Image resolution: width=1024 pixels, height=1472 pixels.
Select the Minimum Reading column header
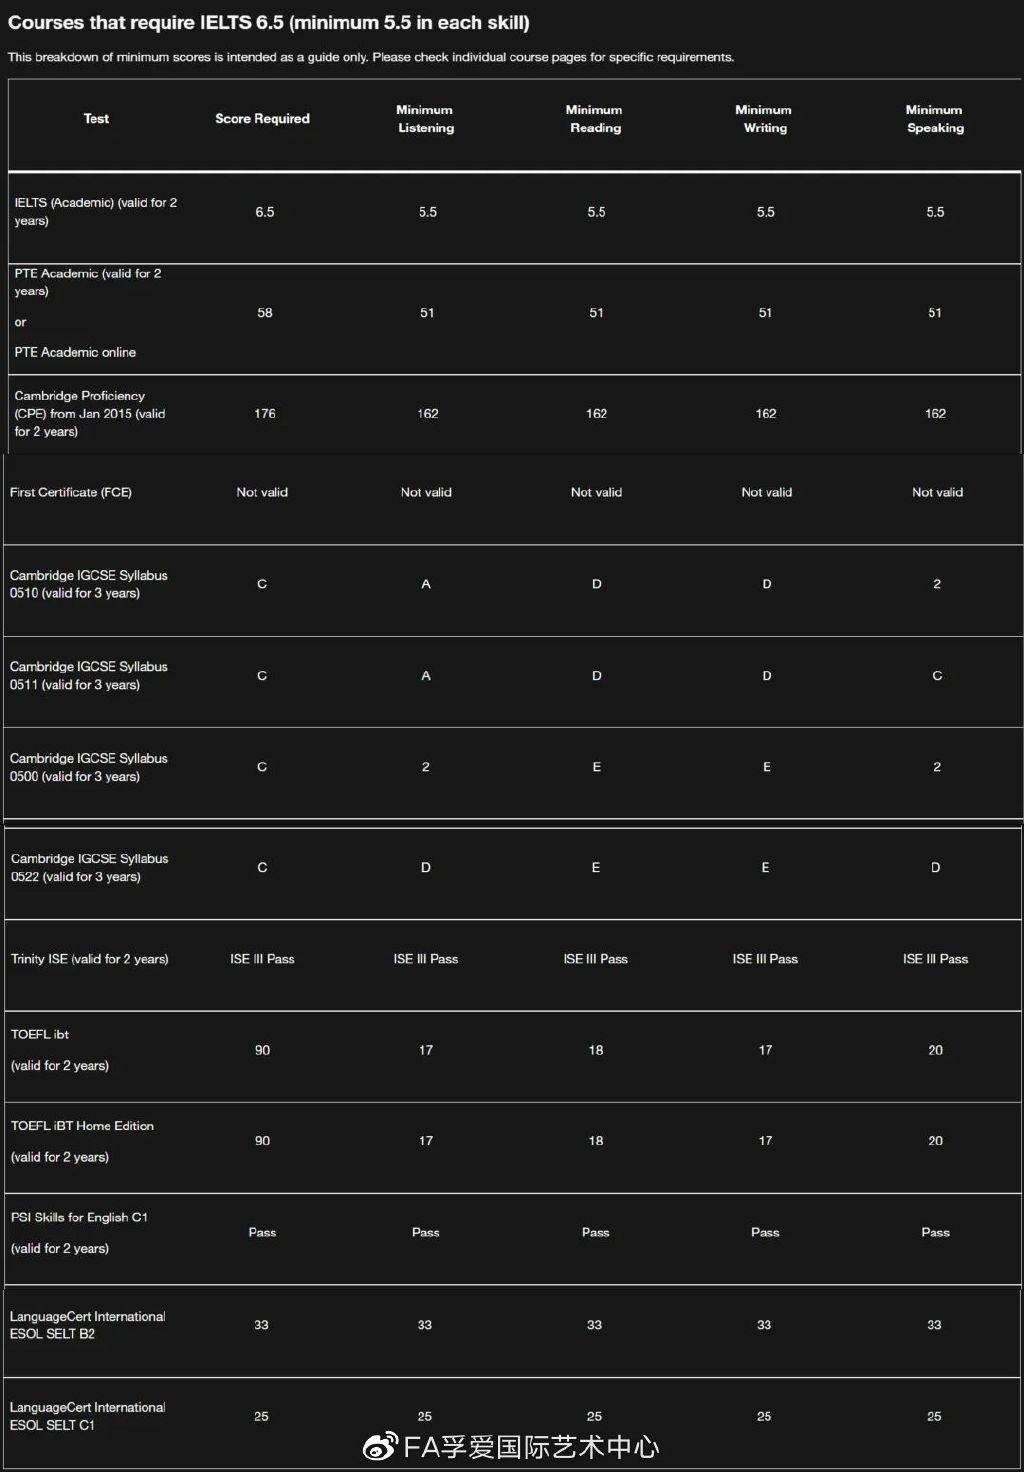(595, 119)
